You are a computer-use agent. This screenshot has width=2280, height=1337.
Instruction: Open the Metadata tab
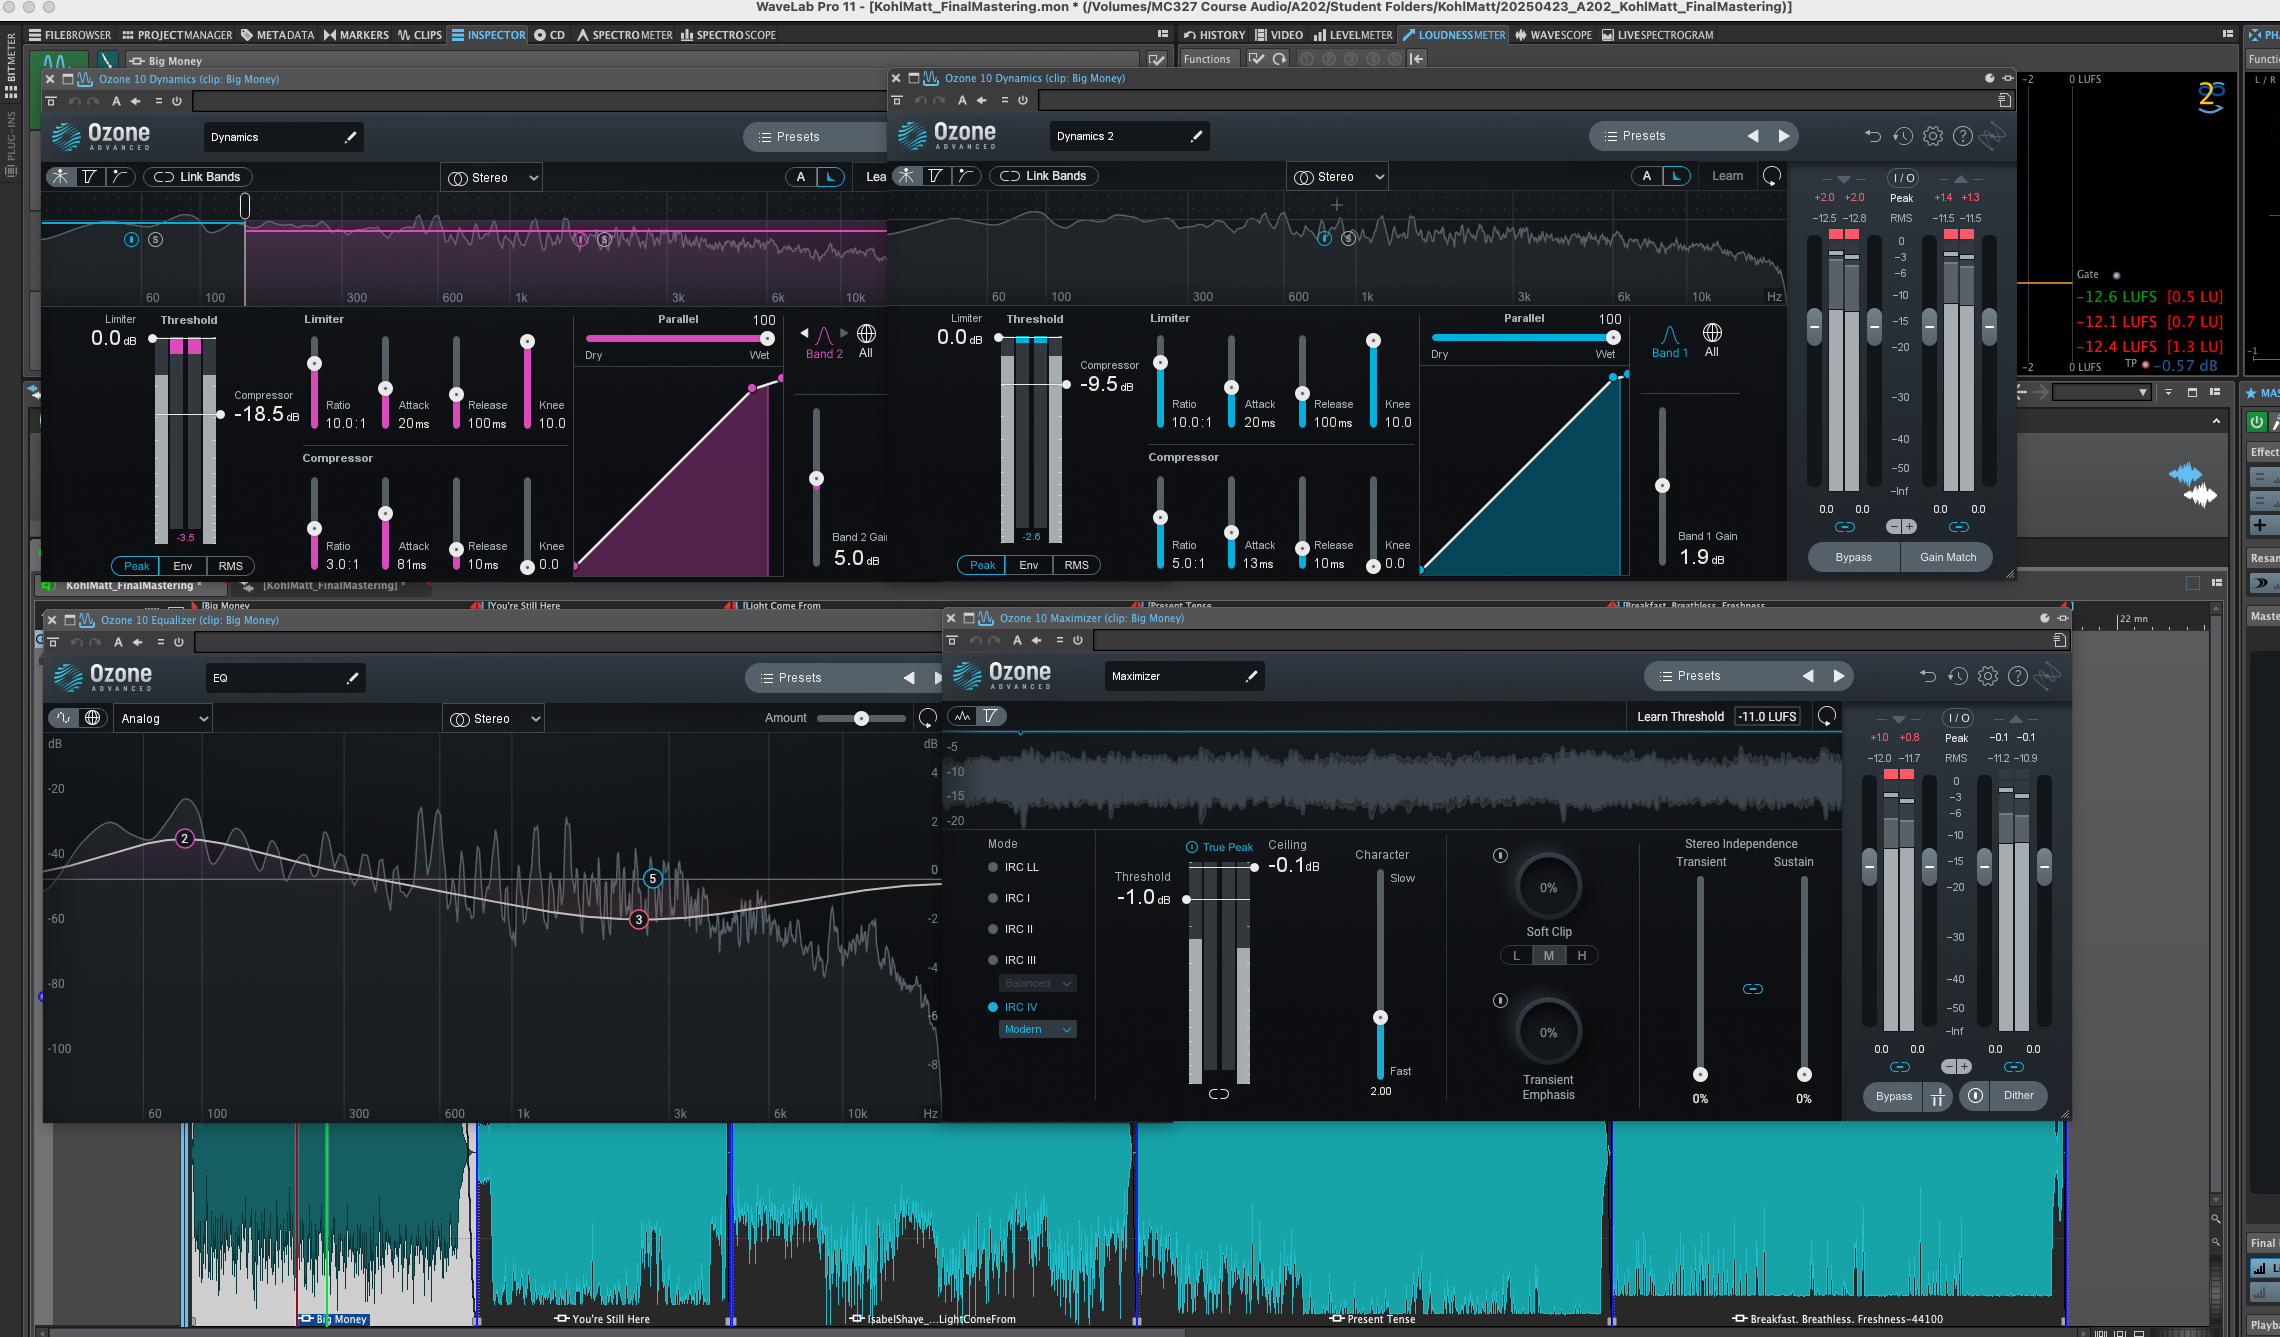[277, 35]
